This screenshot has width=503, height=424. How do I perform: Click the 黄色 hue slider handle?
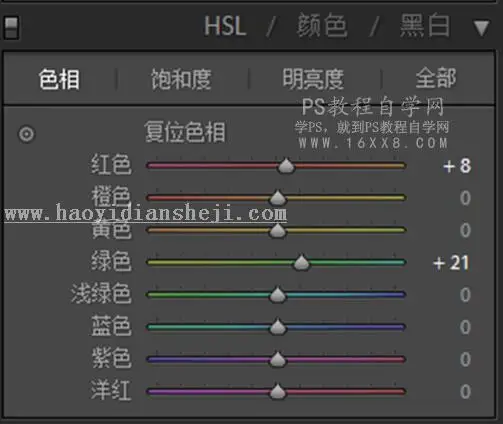[277, 230]
